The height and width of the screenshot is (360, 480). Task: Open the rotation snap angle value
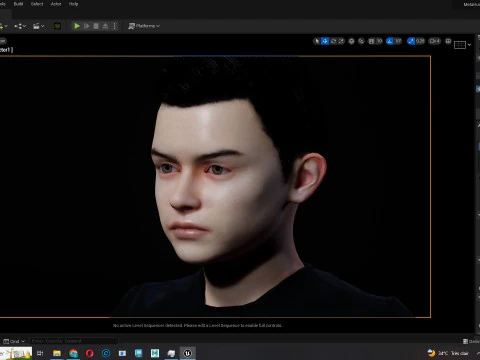click(398, 41)
